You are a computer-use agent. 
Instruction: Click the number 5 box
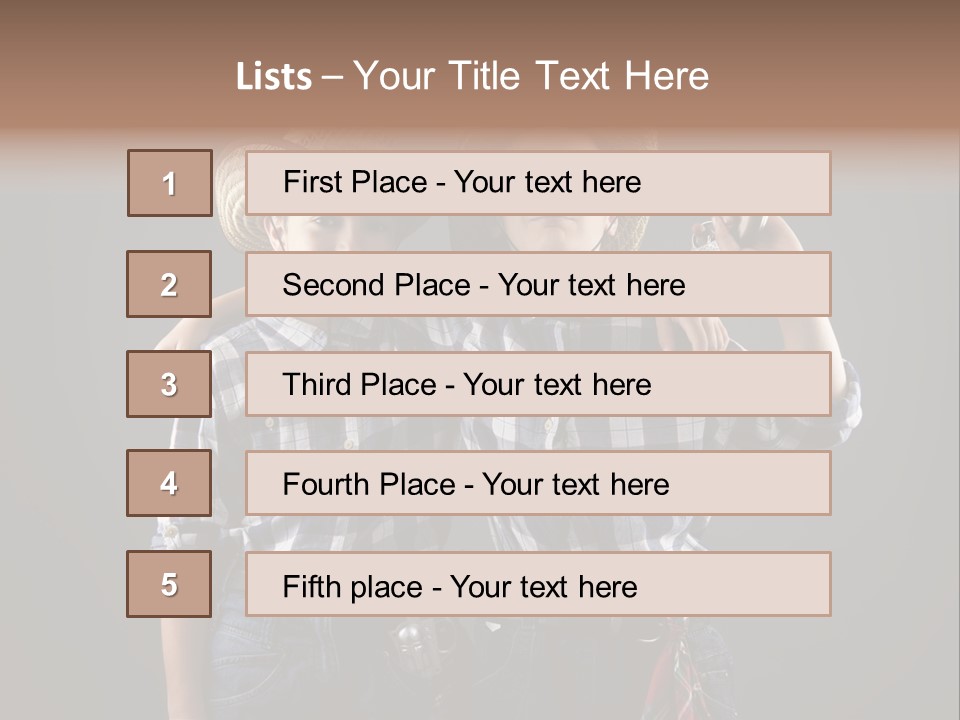169,584
